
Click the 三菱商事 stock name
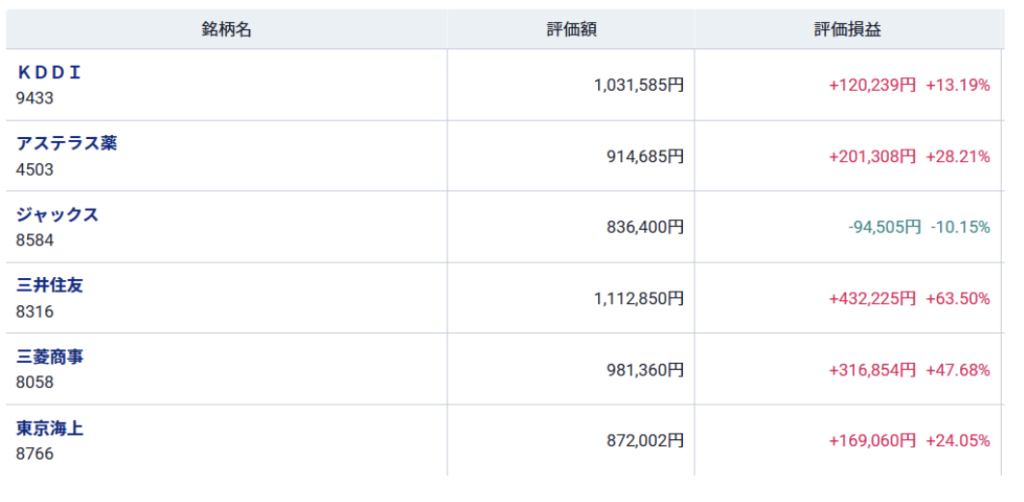click(x=50, y=356)
